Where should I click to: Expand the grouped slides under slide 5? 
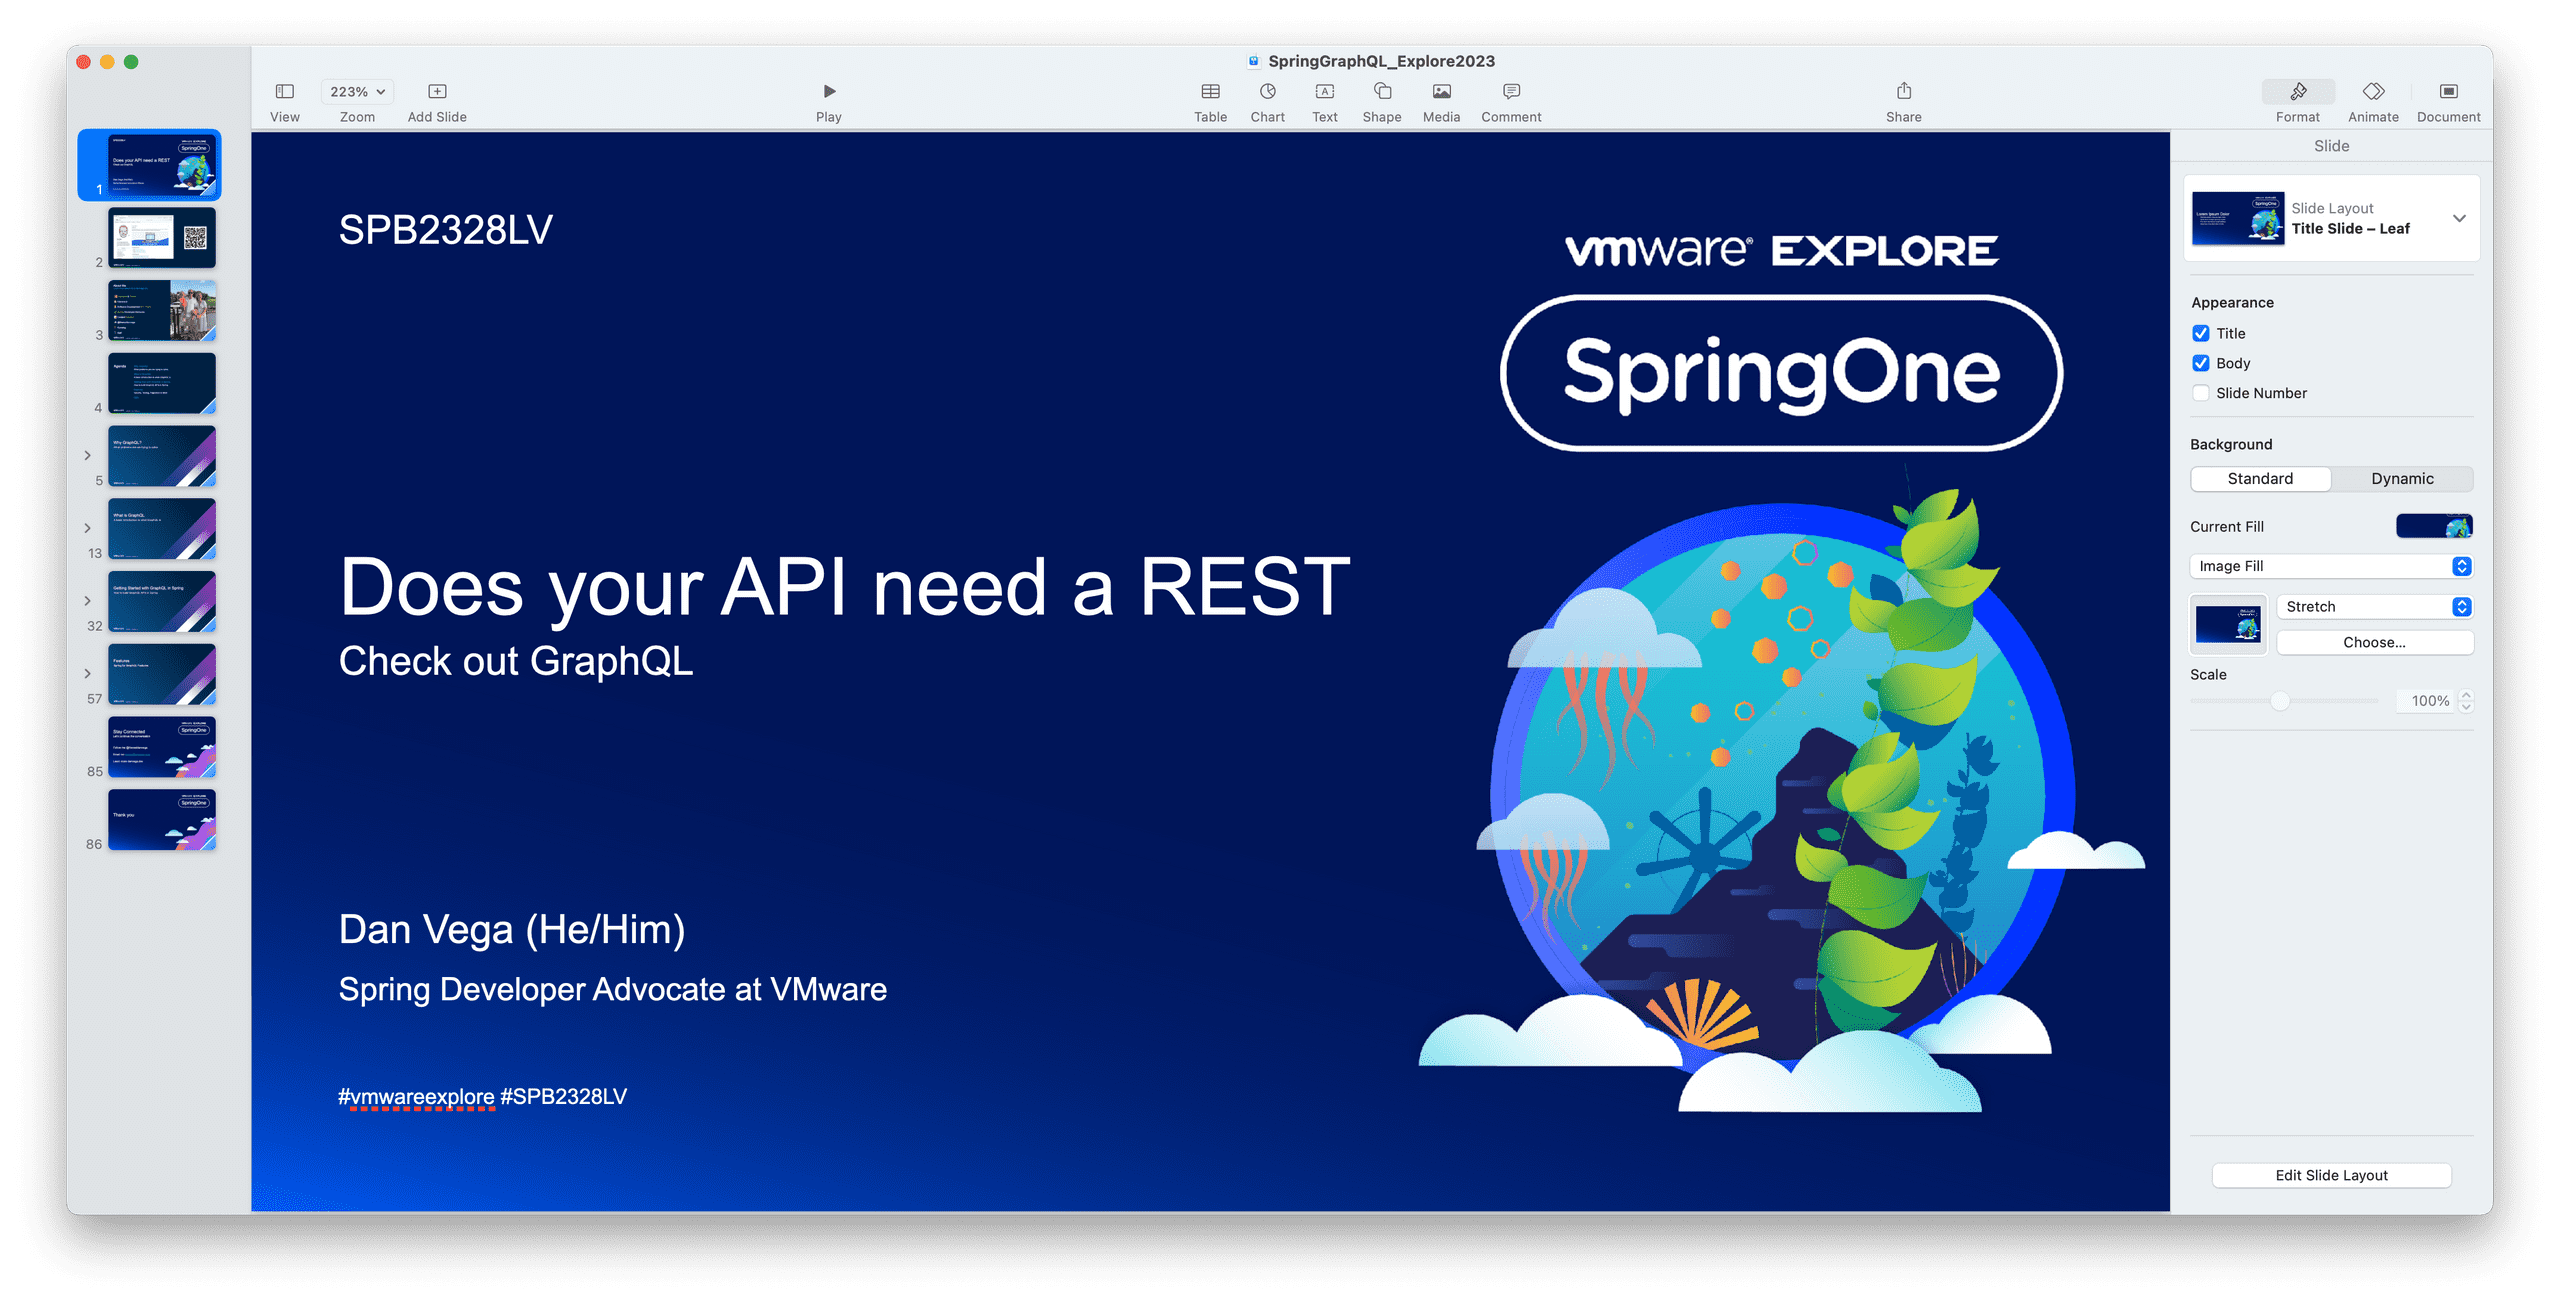tap(88, 455)
